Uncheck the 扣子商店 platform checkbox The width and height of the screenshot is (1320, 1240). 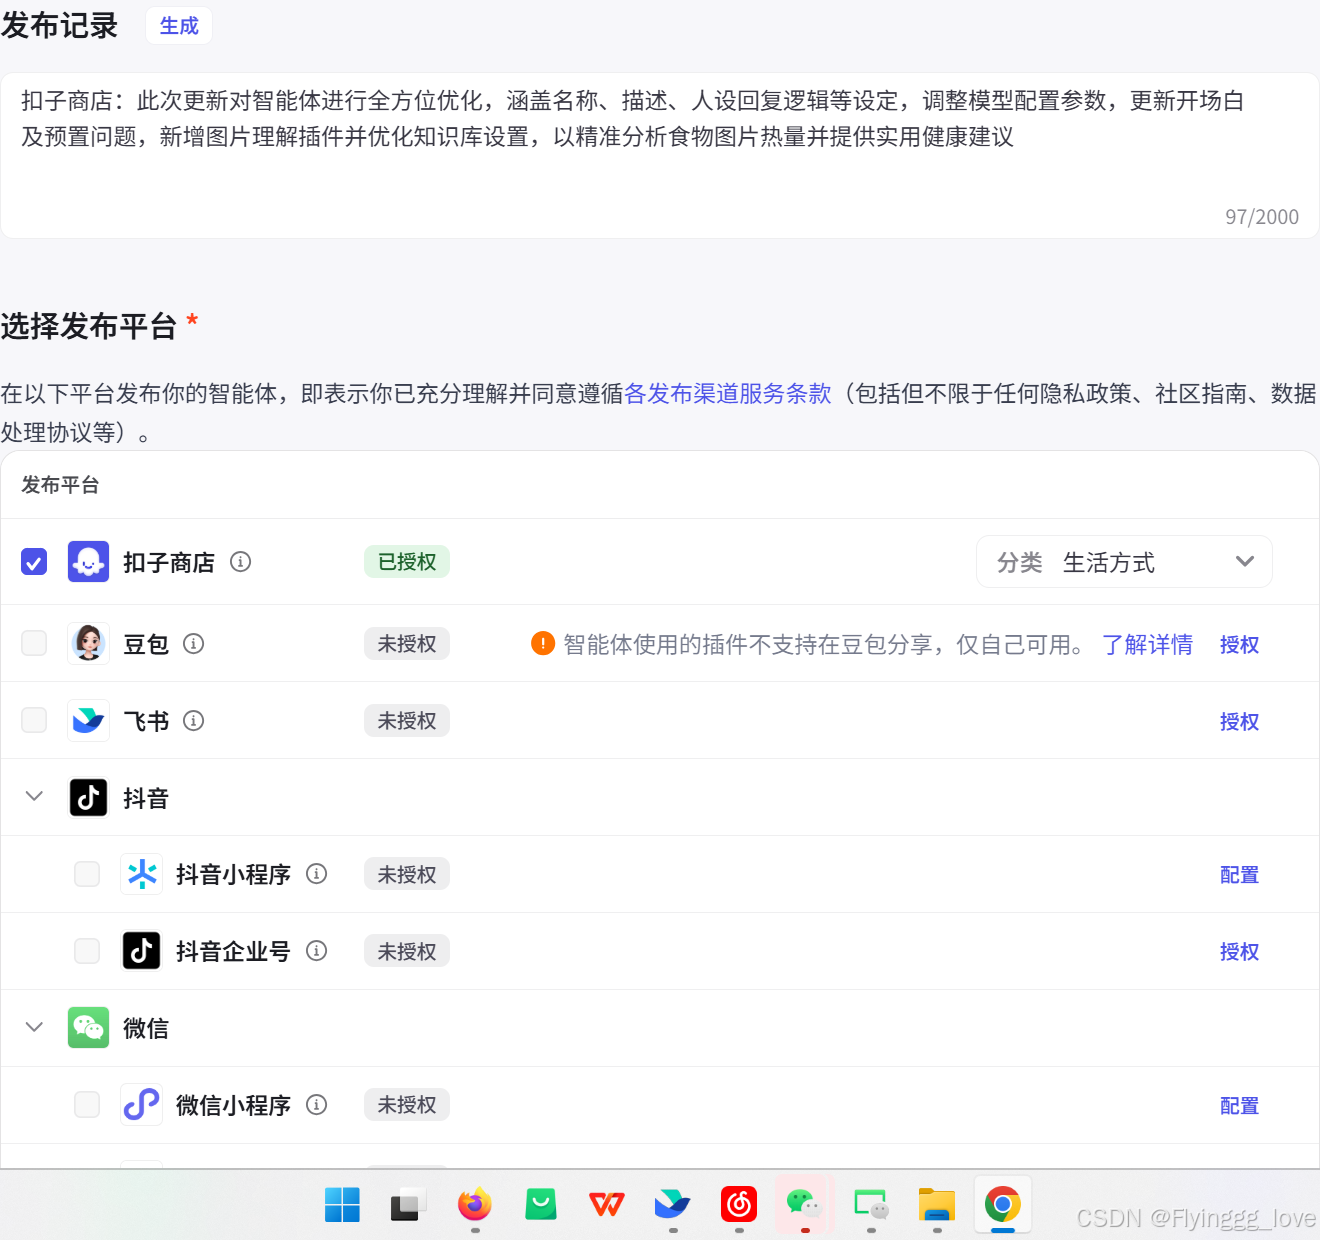point(34,562)
